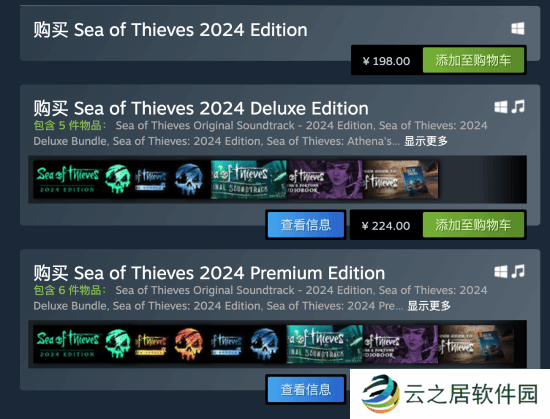The height and width of the screenshot is (419, 550).
Task: Click the ¥ 224.00 price label
Action: point(386,226)
